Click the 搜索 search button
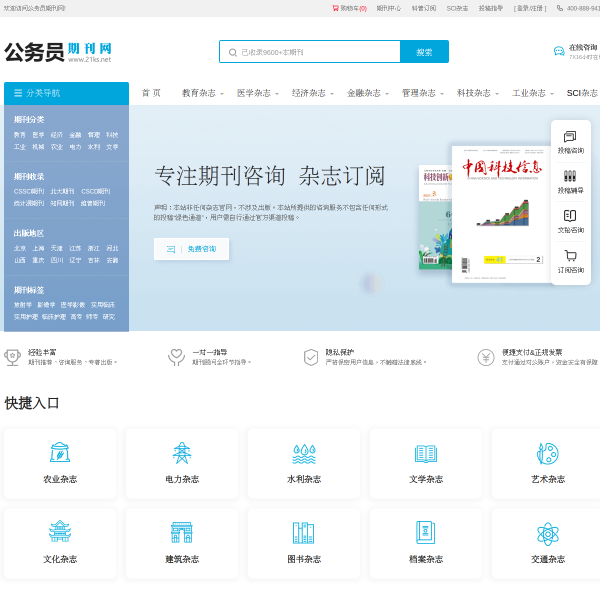 424,52
